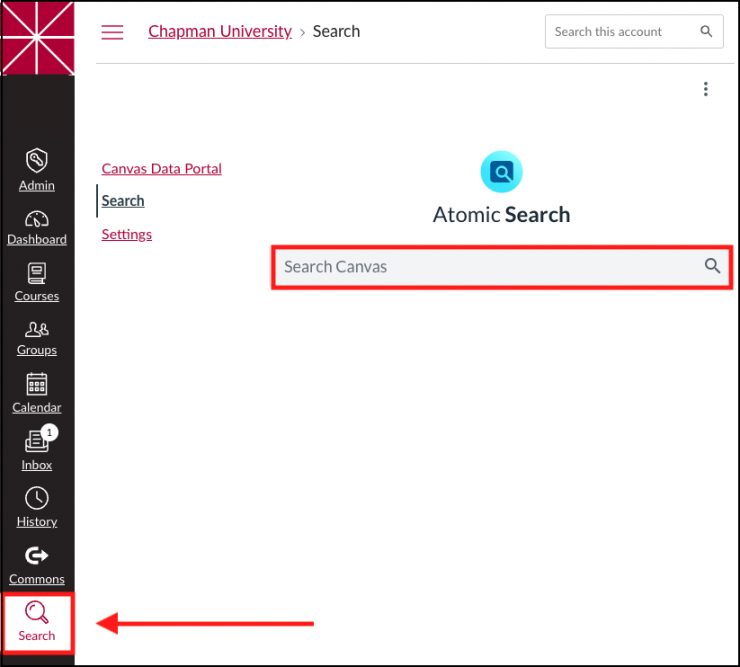The width and height of the screenshot is (740, 667).
Task: Open the Calendar icon in sidebar
Action: coord(37,392)
